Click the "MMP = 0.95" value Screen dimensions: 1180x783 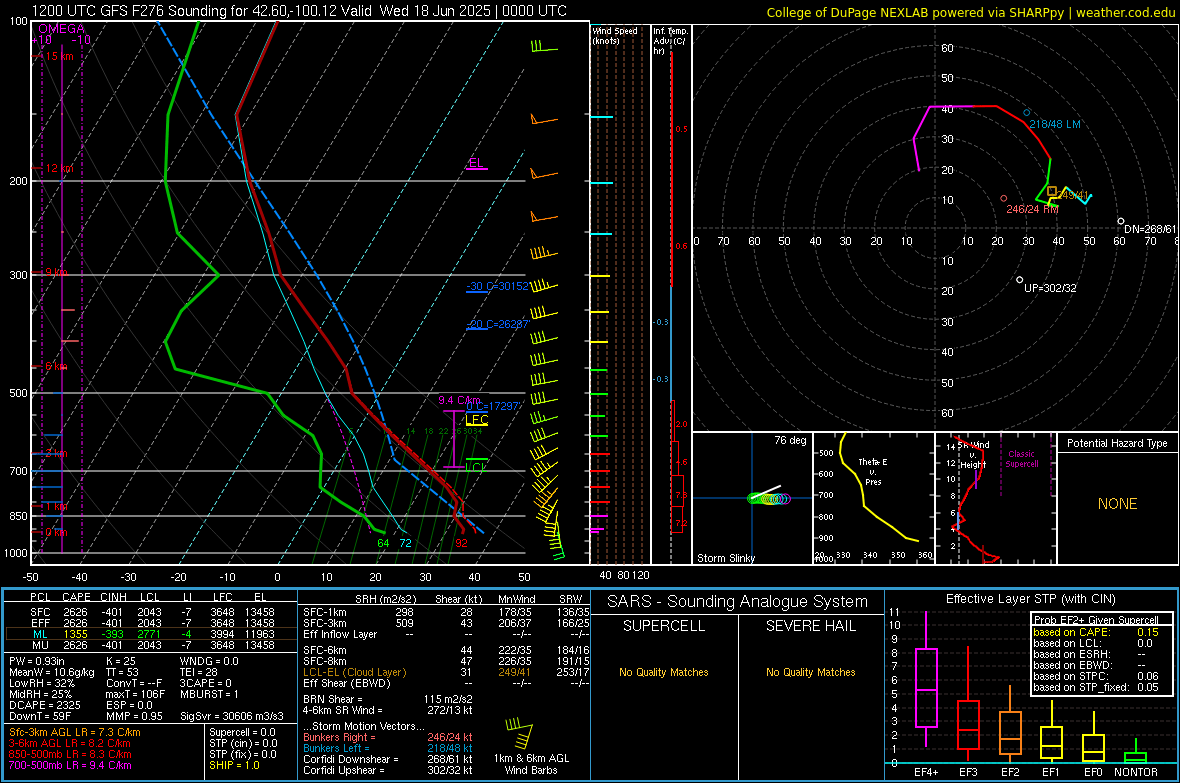135,716
